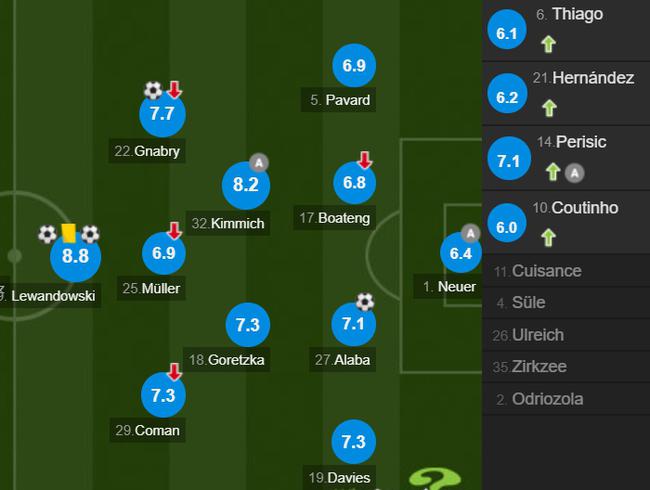Click the assist badge on Neuer
Screen dimensions: 650x490
[471, 233]
